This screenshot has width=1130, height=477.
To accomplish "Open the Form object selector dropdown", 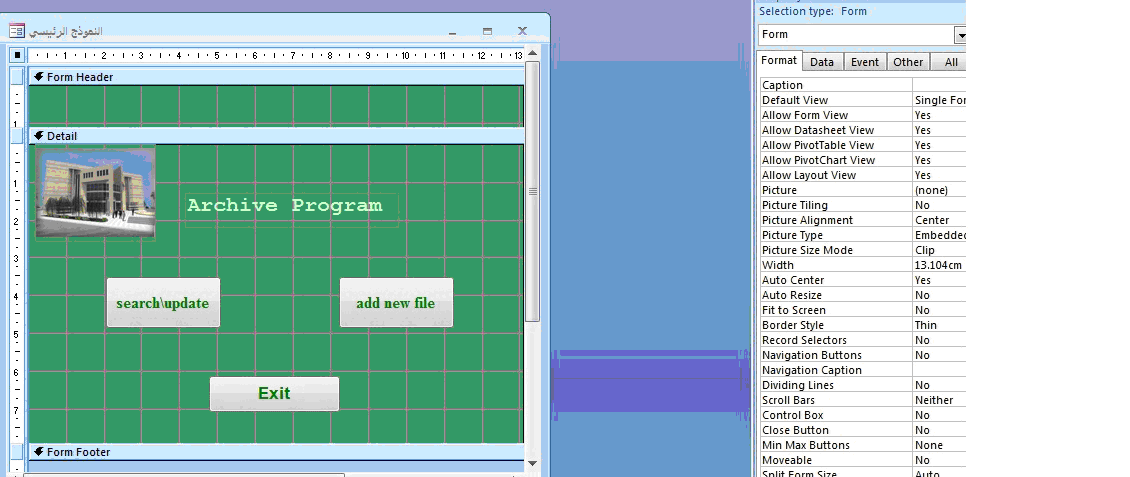I will tap(960, 35).
